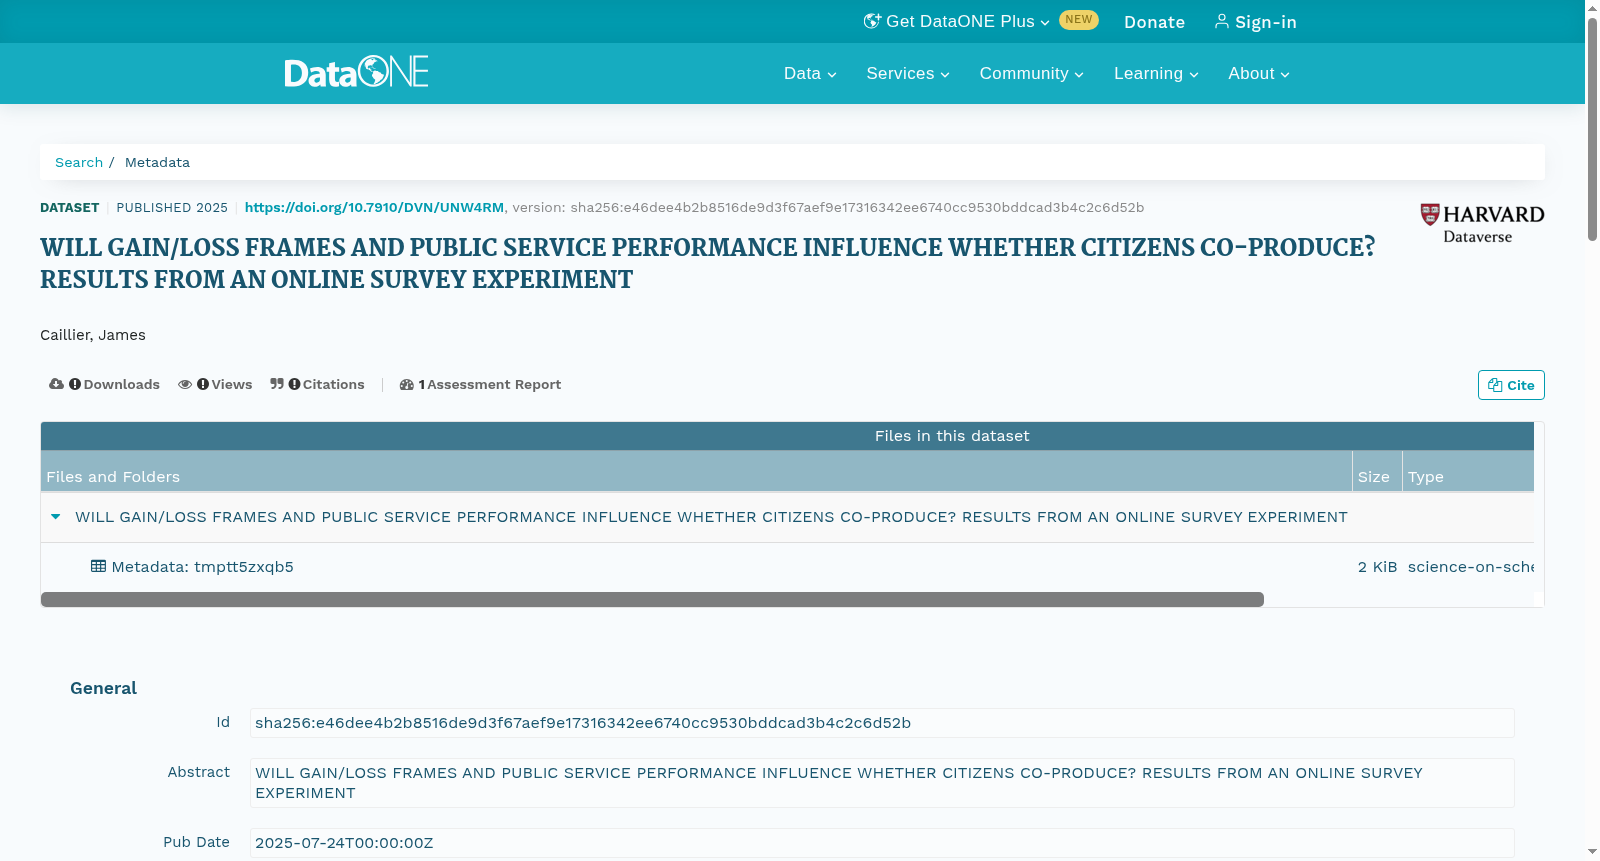1600x861 pixels.
Task: Click the Citations quote icon
Action: 277,384
